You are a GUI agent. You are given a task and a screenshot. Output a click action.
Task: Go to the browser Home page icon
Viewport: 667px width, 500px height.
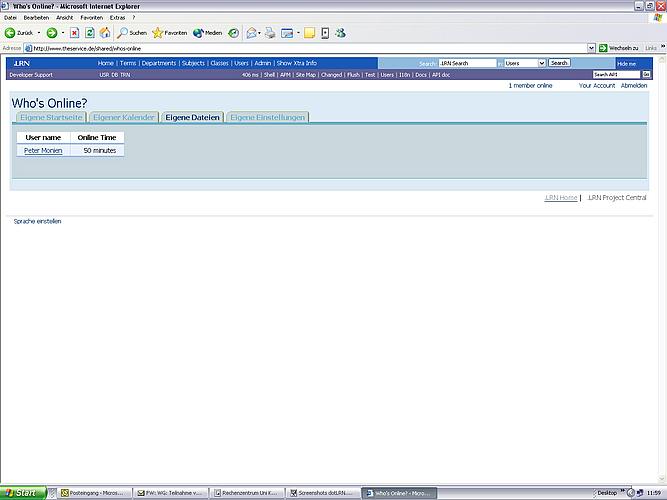click(x=105, y=33)
